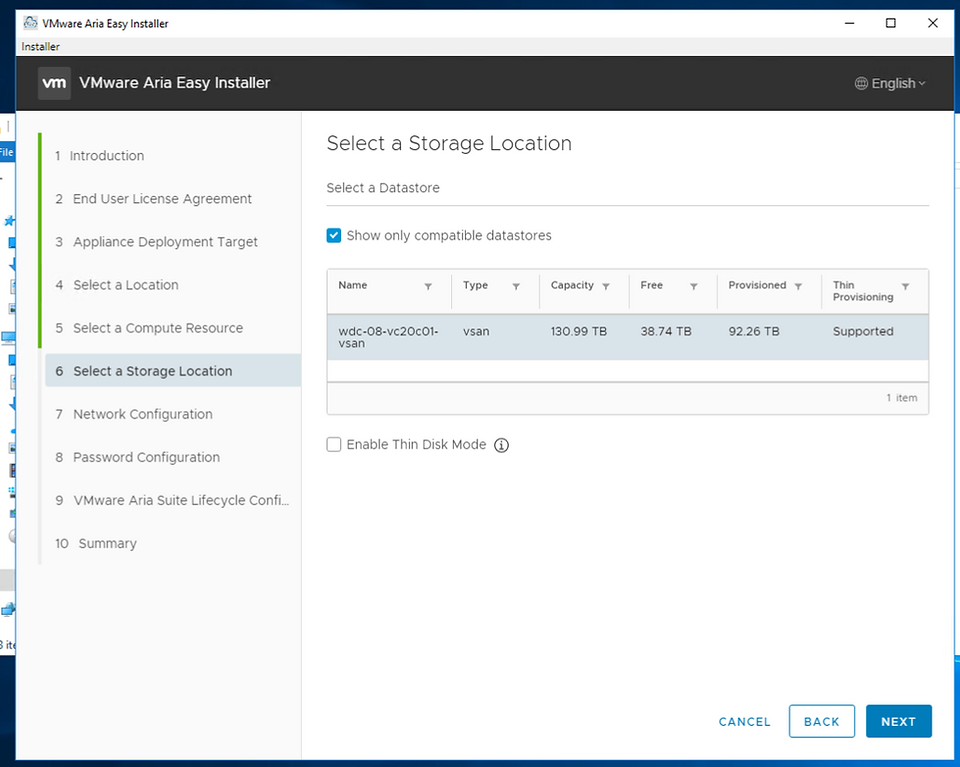Sort by the Thin Provisioning column header

click(x=863, y=291)
